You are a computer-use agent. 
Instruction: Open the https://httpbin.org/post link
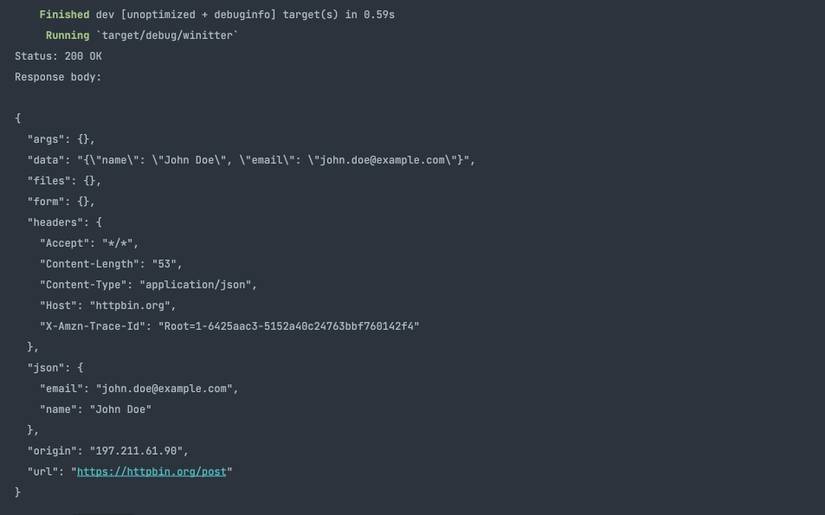pyautogui.click(x=152, y=472)
